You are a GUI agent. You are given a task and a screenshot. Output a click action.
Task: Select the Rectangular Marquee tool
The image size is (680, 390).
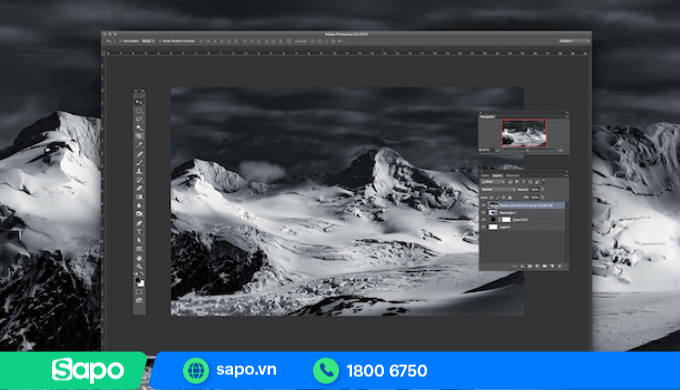point(139,111)
